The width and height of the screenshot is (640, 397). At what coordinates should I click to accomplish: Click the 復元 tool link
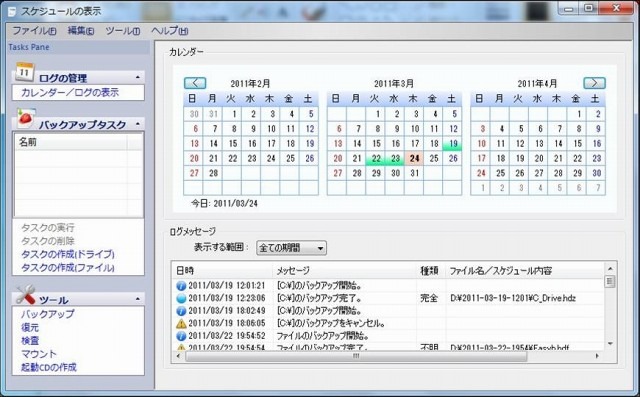(x=30, y=327)
